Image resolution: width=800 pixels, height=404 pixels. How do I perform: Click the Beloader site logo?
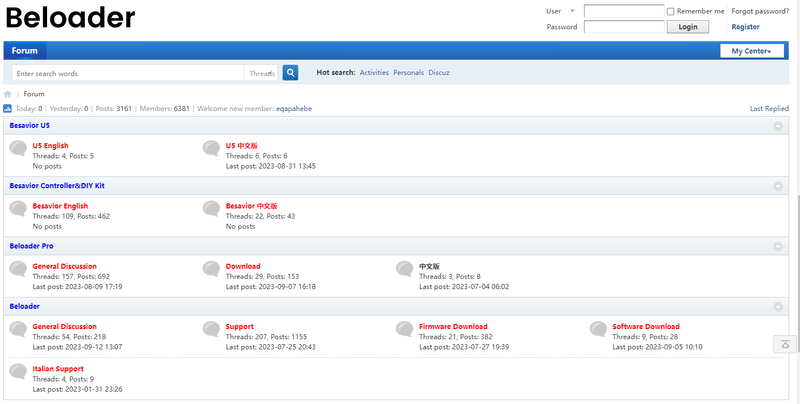[x=70, y=18]
